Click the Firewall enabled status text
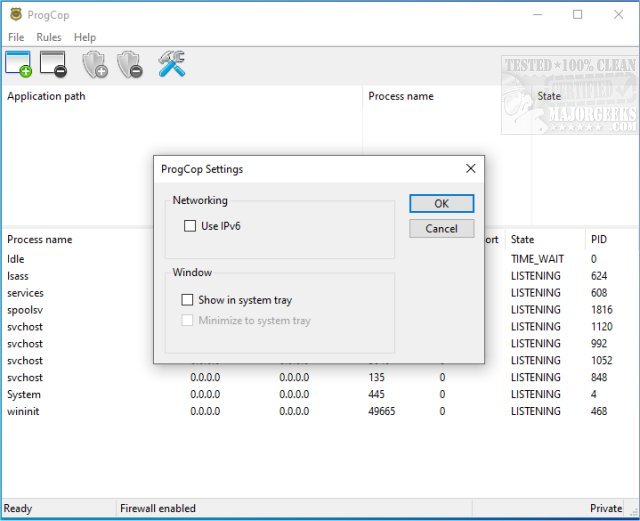Image resolution: width=640 pixels, height=521 pixels. click(158, 508)
